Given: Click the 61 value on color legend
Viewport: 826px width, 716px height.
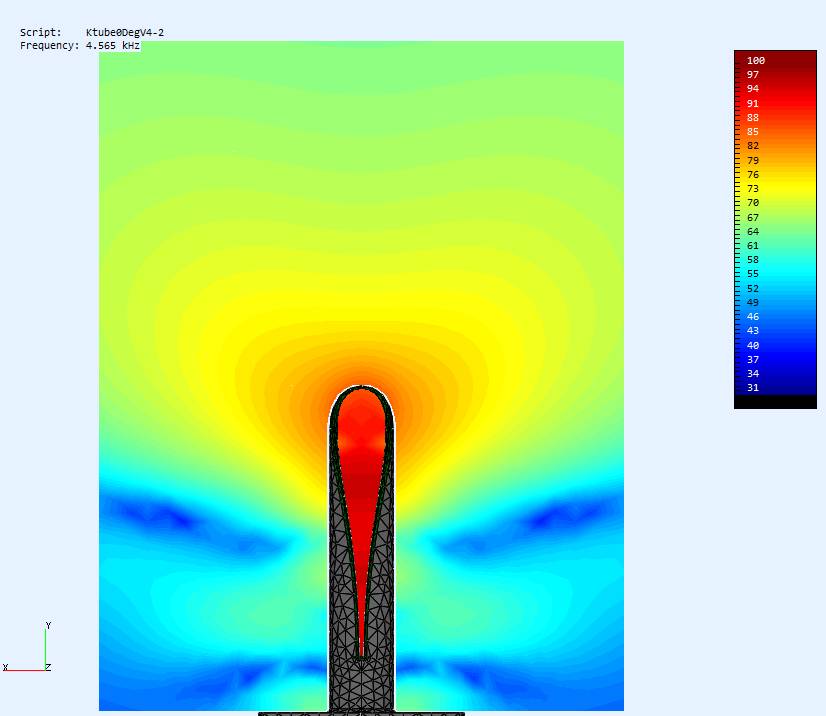Looking at the screenshot, I should coord(753,246).
